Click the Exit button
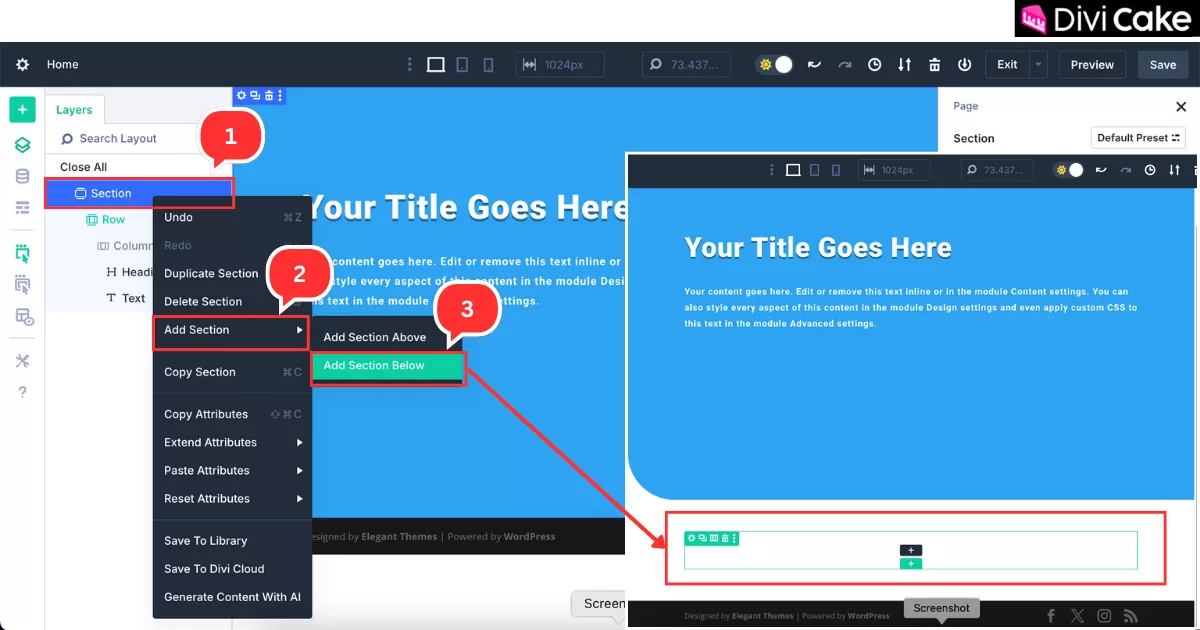The width and height of the screenshot is (1200, 630). (1007, 64)
